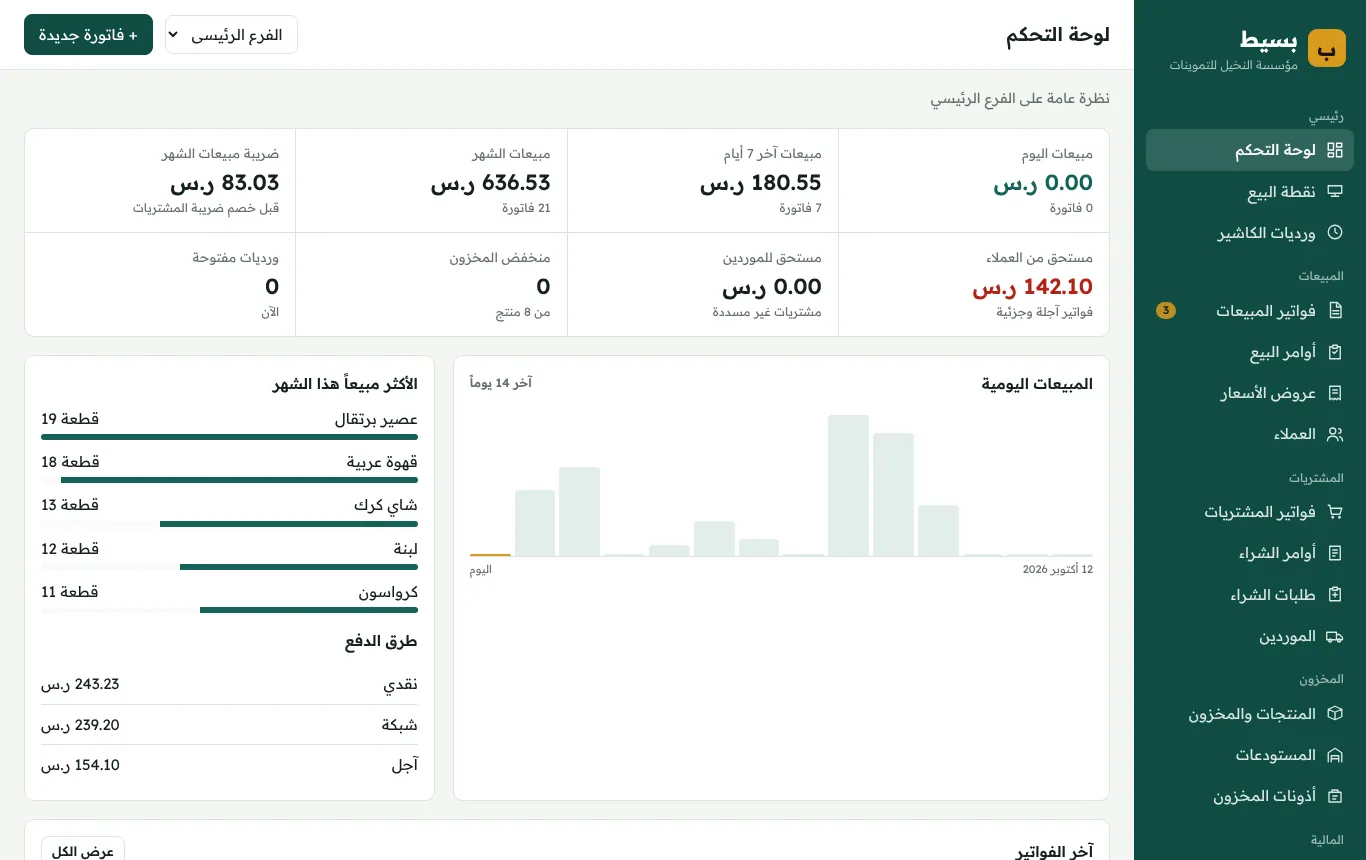Click the red 142.10 ر.س customer receivables value
1366x860 pixels.
tap(1033, 288)
